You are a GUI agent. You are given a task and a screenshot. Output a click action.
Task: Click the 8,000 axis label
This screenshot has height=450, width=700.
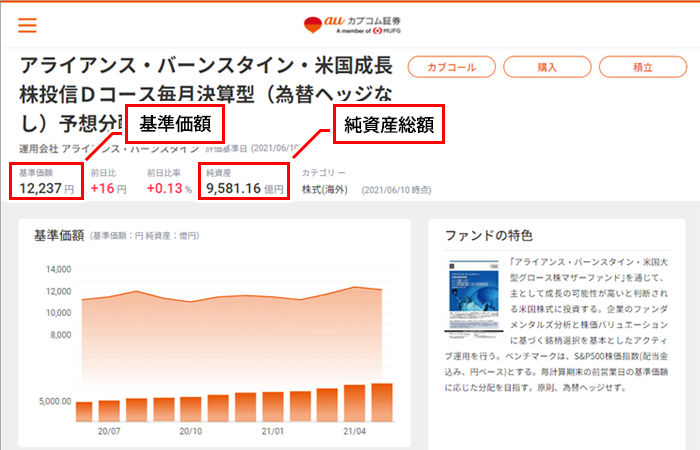tap(61, 335)
